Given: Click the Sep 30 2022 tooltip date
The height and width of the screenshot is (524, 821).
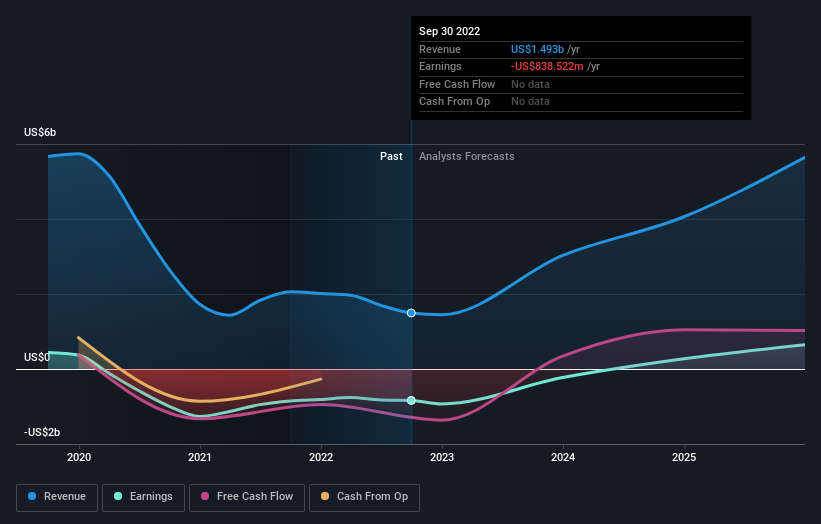Looking at the screenshot, I should pos(449,31).
